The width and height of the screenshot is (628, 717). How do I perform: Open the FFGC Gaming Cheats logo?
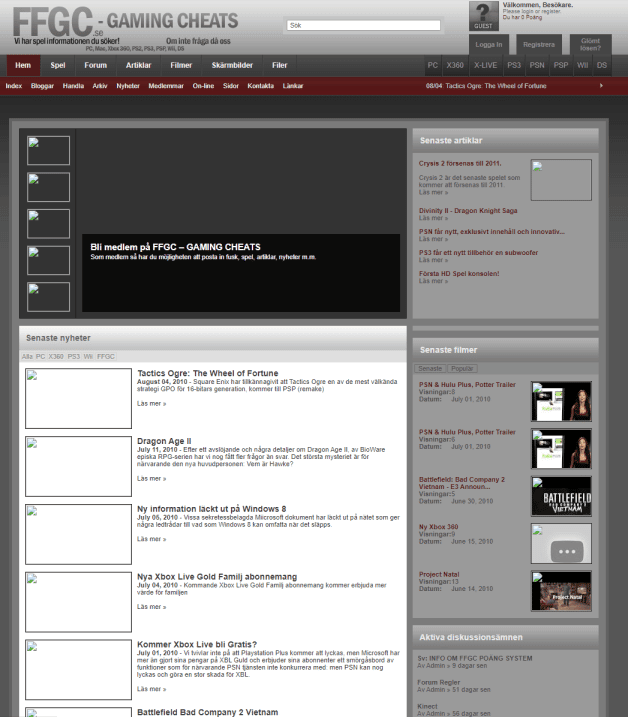click(x=125, y=25)
